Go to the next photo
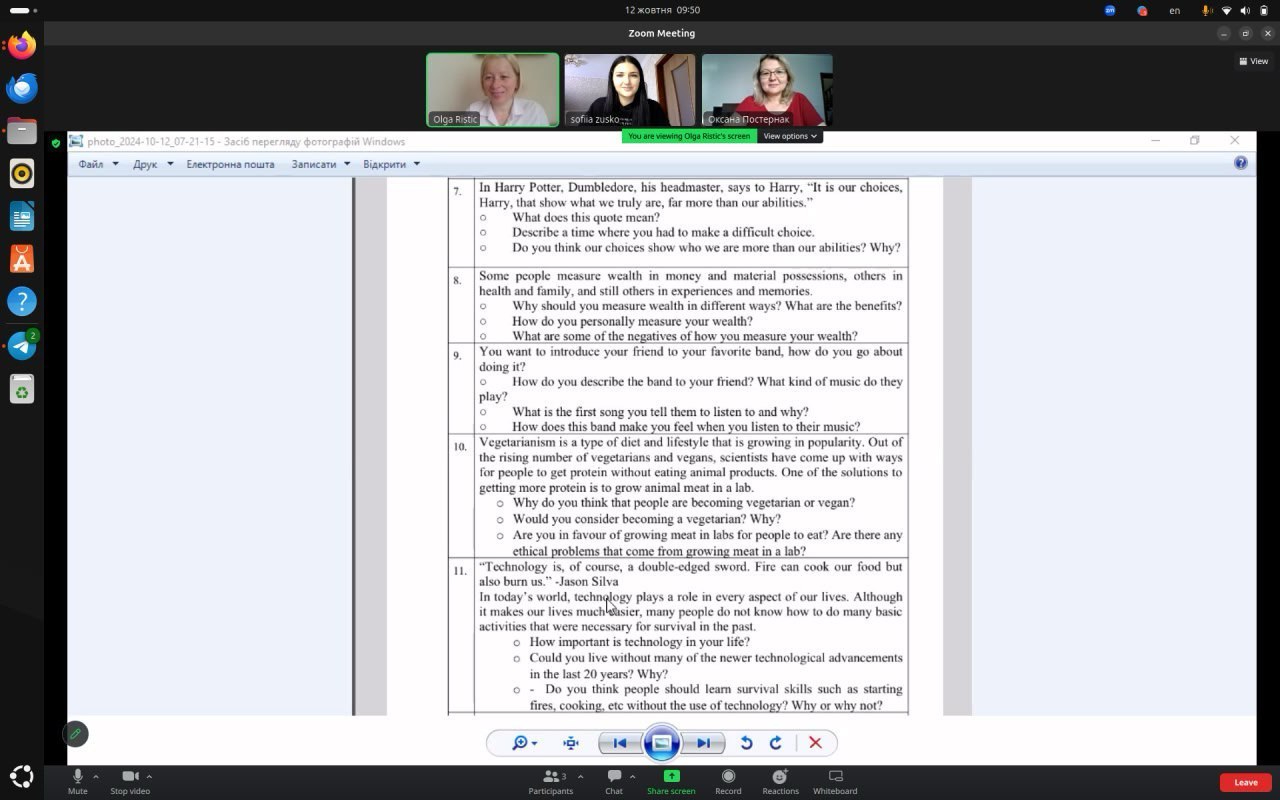The height and width of the screenshot is (800, 1280). pos(704,743)
